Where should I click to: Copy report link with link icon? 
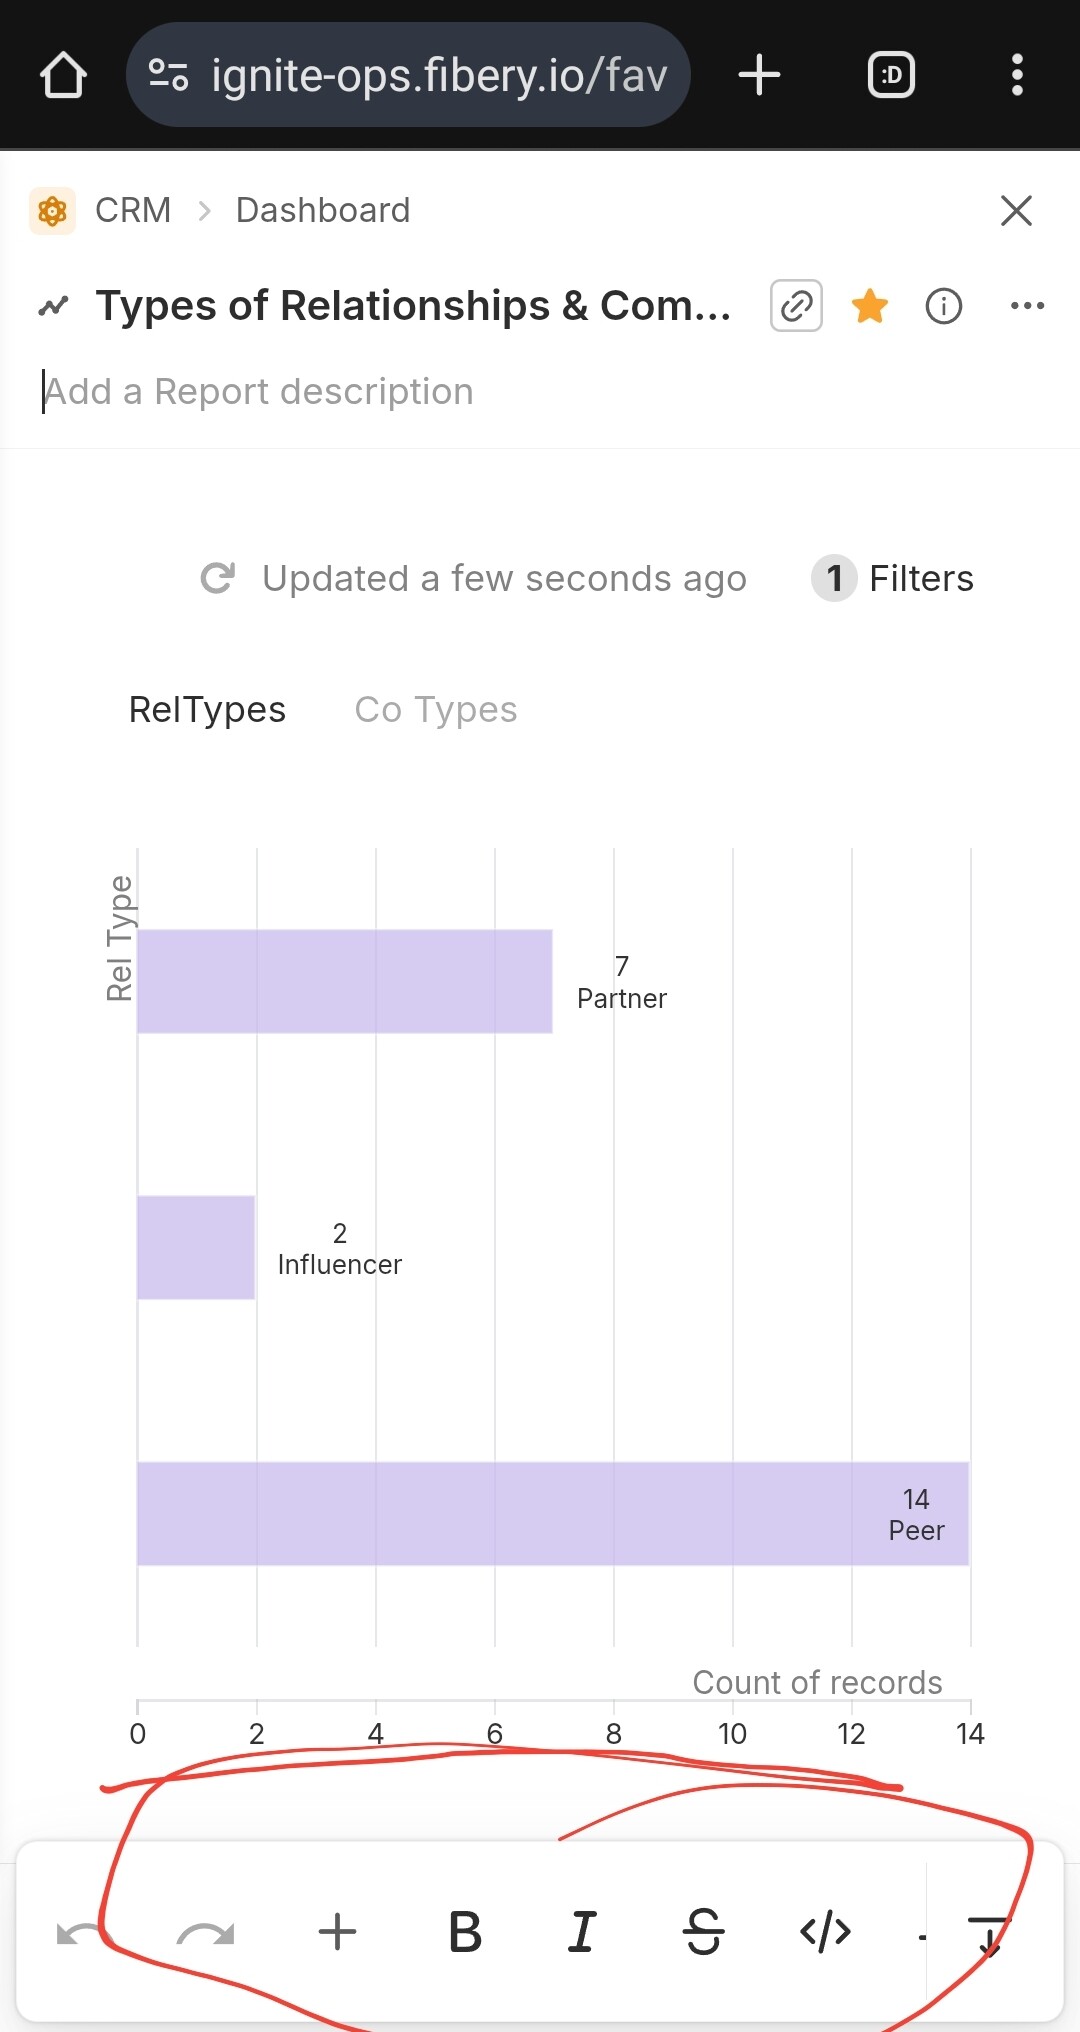796,306
